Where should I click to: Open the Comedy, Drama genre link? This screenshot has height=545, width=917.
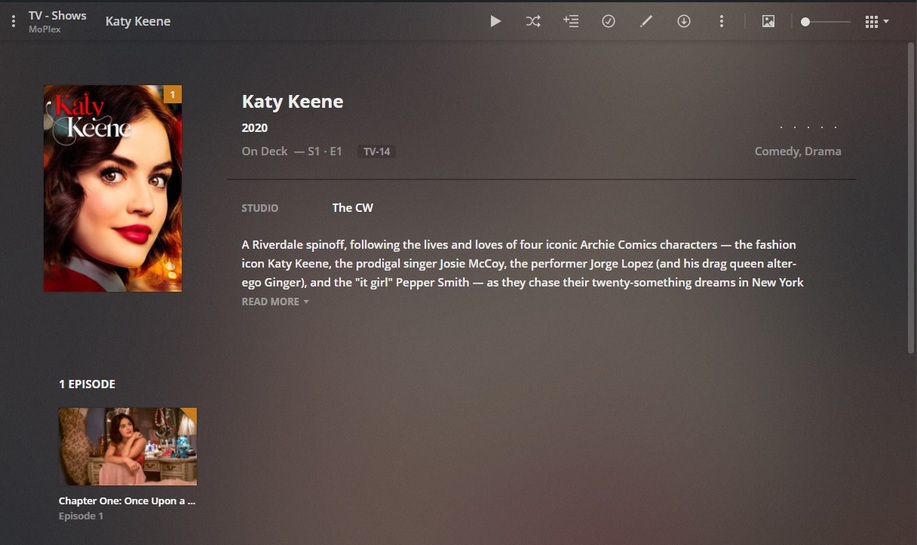point(798,151)
